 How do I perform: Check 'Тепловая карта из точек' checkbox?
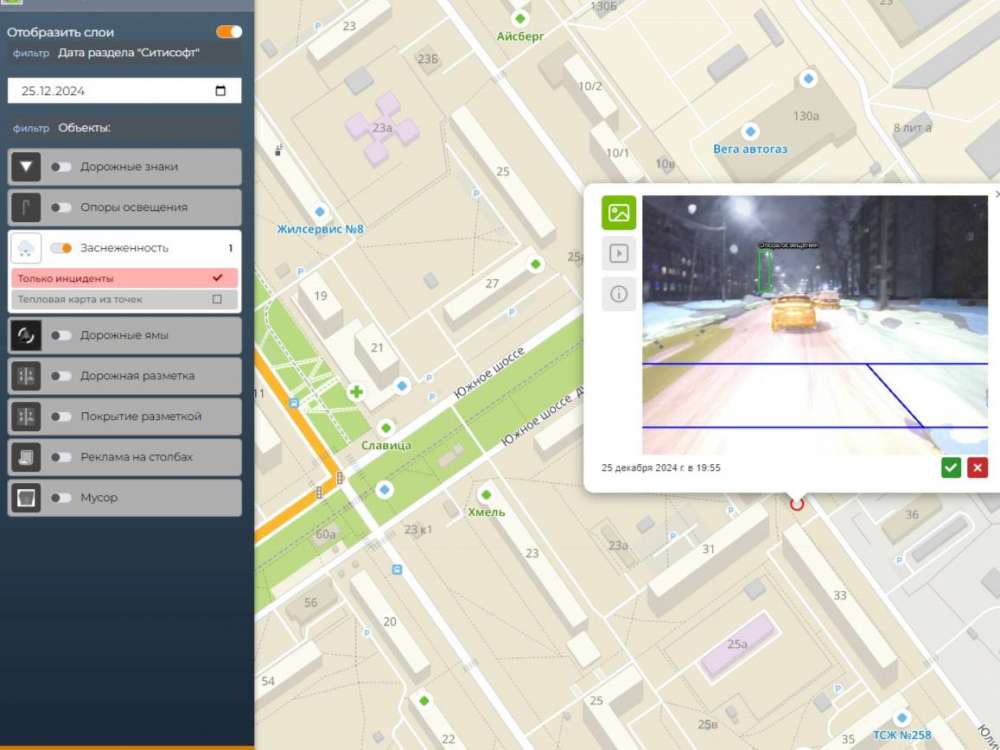[x=217, y=299]
